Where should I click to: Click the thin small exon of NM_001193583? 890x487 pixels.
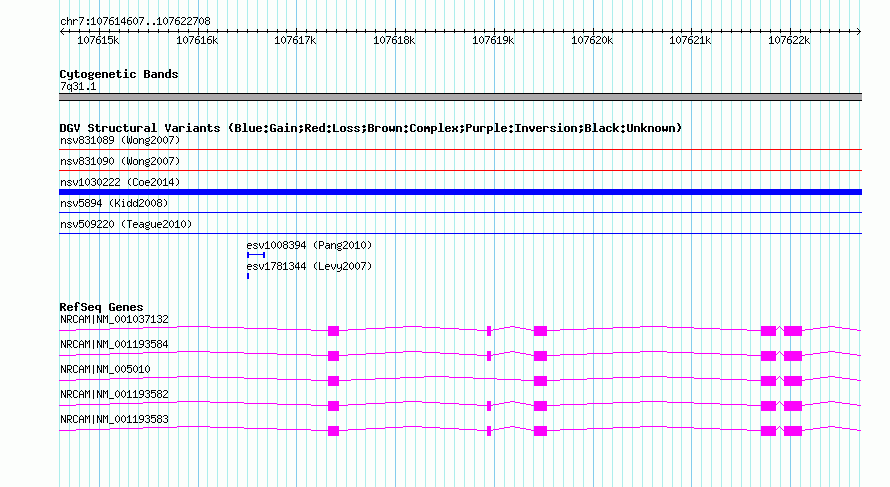[489, 431]
